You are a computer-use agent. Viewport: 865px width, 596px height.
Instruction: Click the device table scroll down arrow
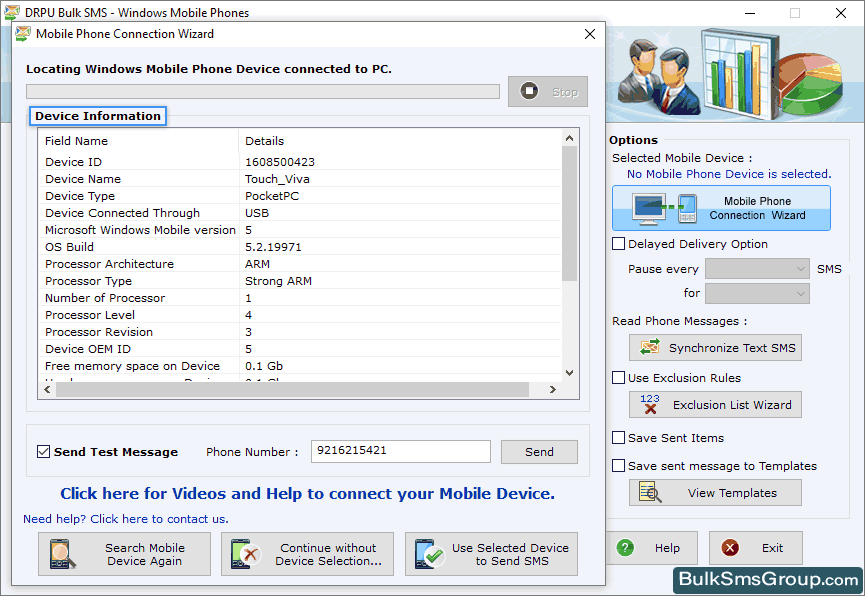pos(569,372)
